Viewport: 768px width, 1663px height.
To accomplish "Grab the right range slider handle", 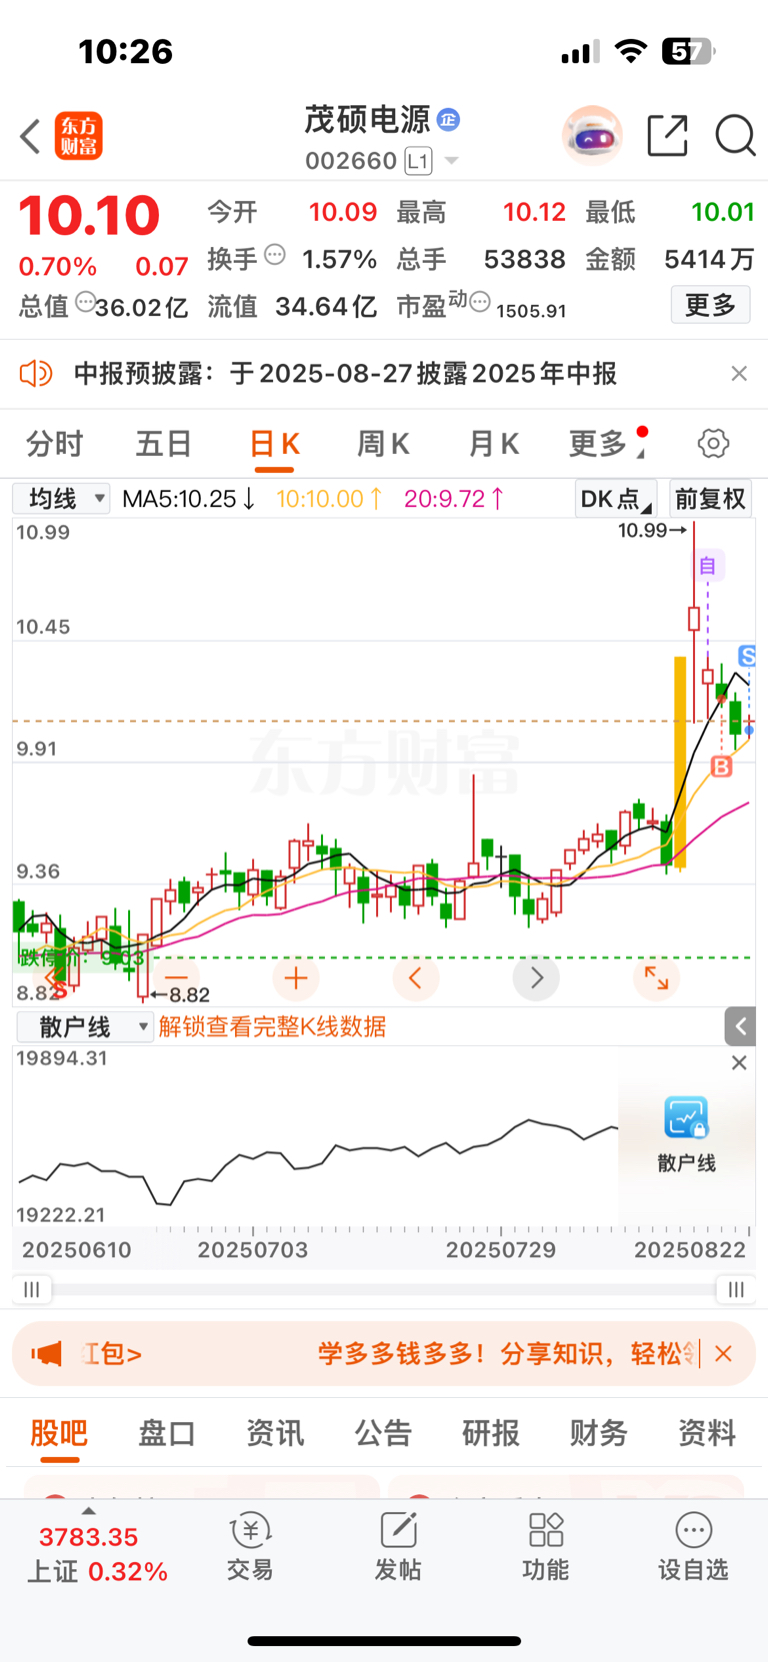I will tap(736, 1290).
